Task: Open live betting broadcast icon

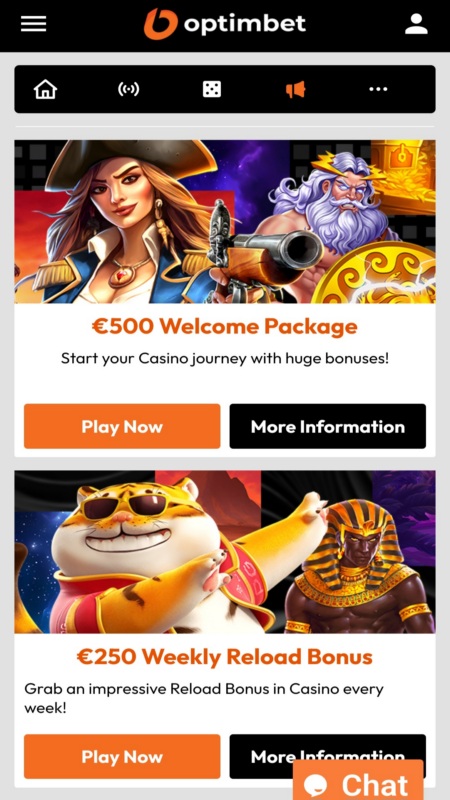Action: pos(128,89)
